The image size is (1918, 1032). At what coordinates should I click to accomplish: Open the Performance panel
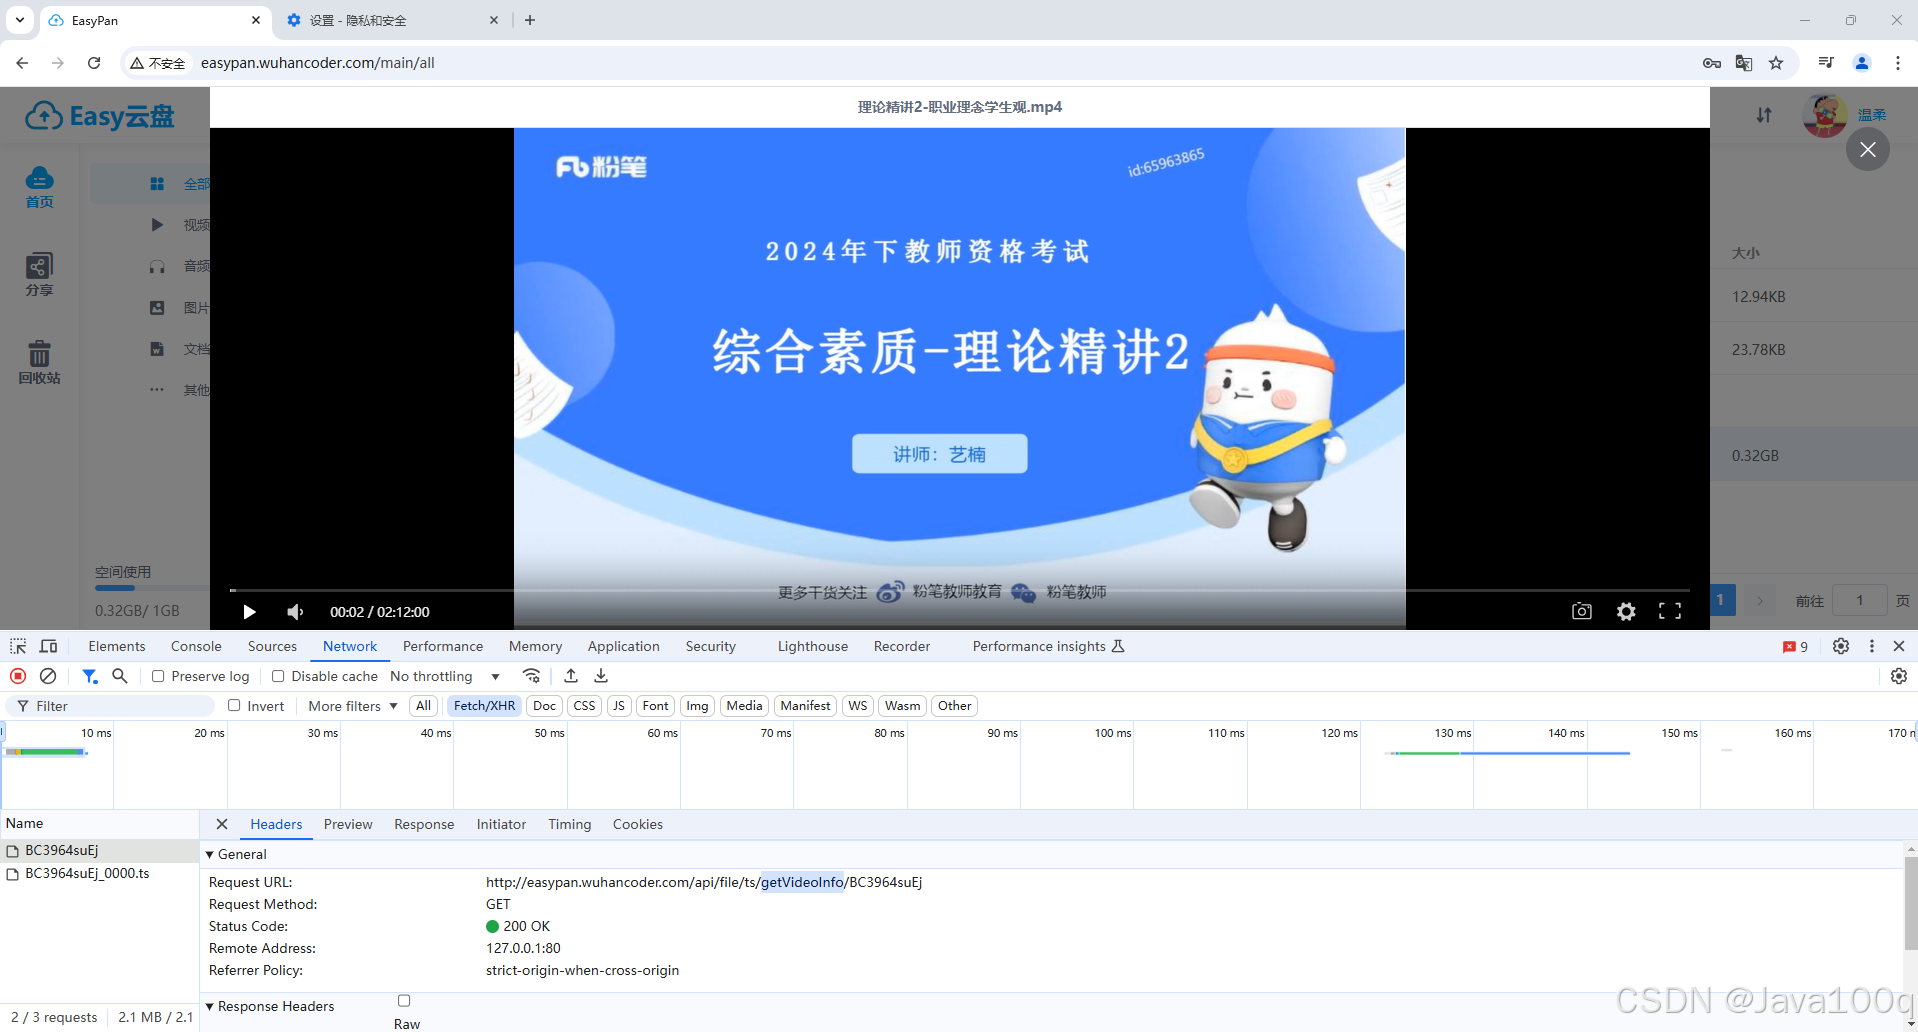pyautogui.click(x=443, y=646)
